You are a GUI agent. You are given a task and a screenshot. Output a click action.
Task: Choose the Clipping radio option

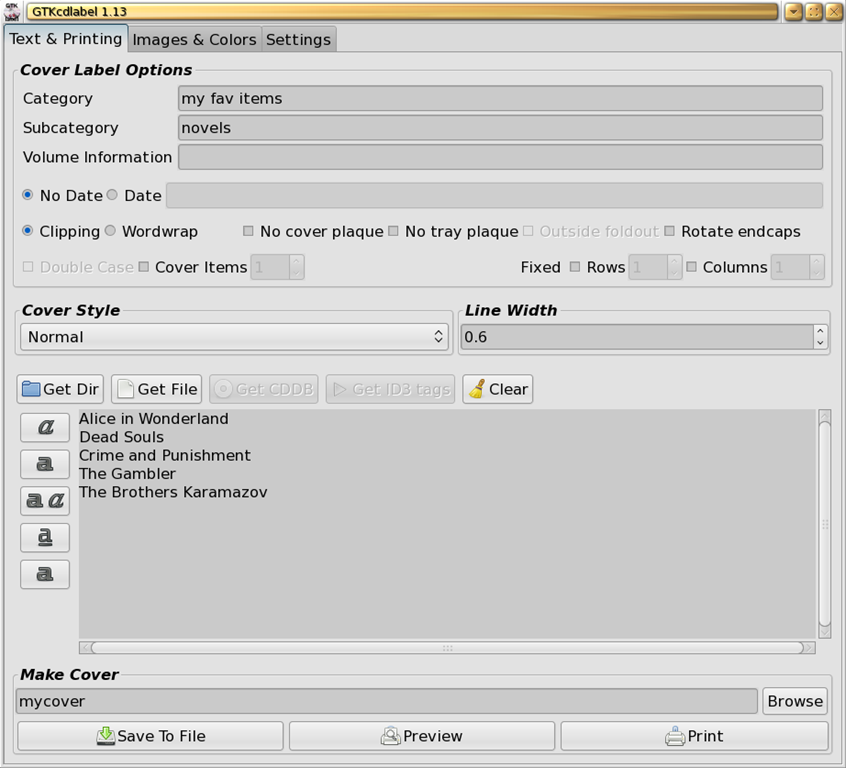28,231
